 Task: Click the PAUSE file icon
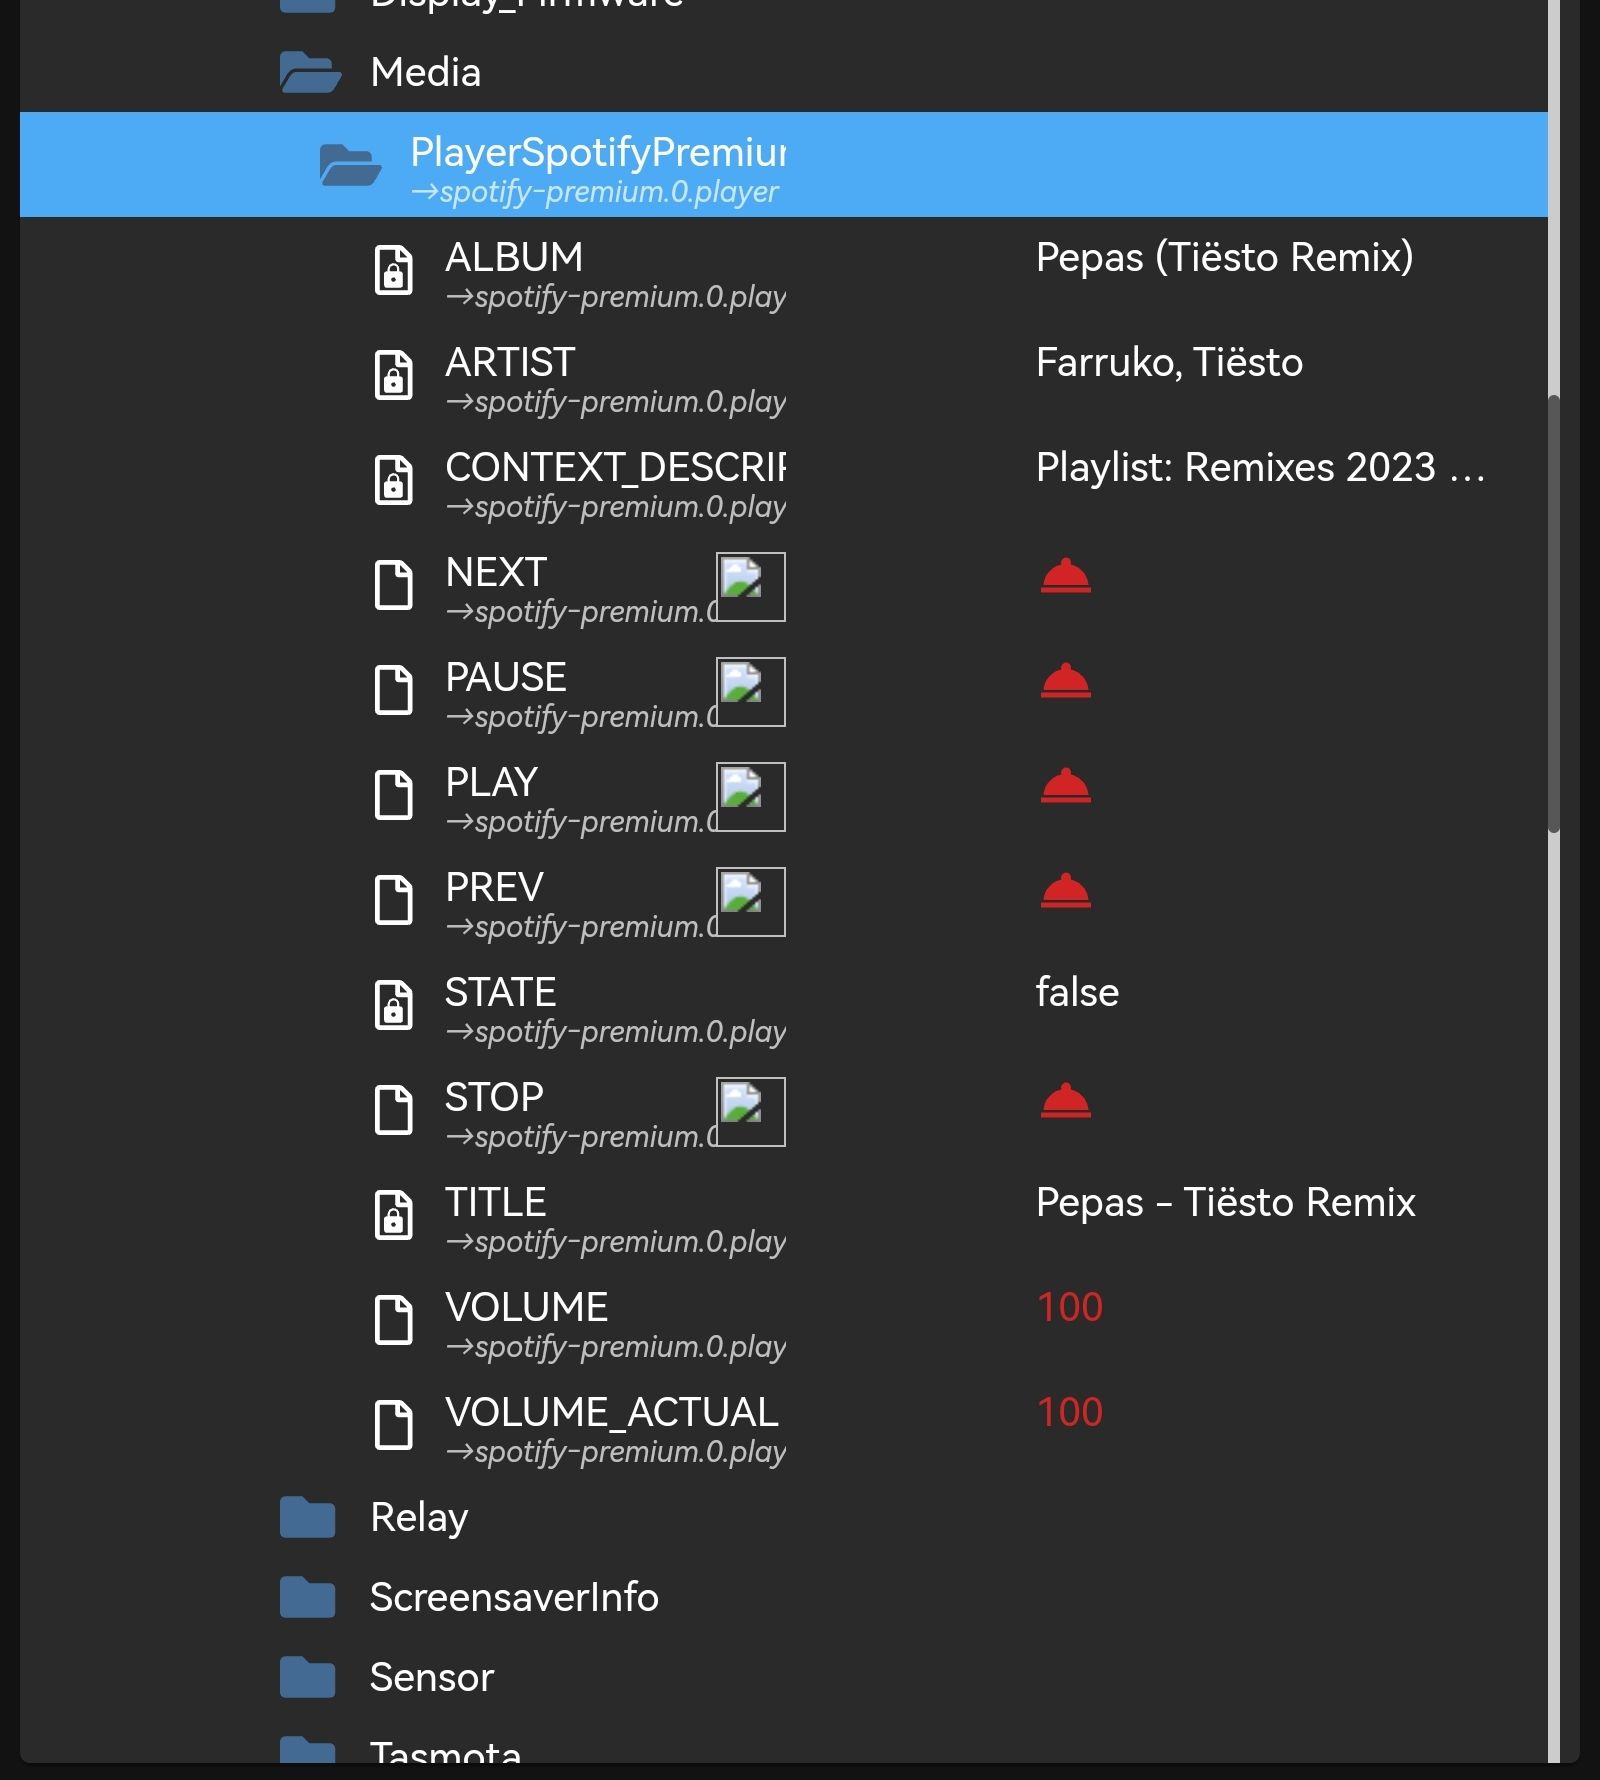pos(393,690)
